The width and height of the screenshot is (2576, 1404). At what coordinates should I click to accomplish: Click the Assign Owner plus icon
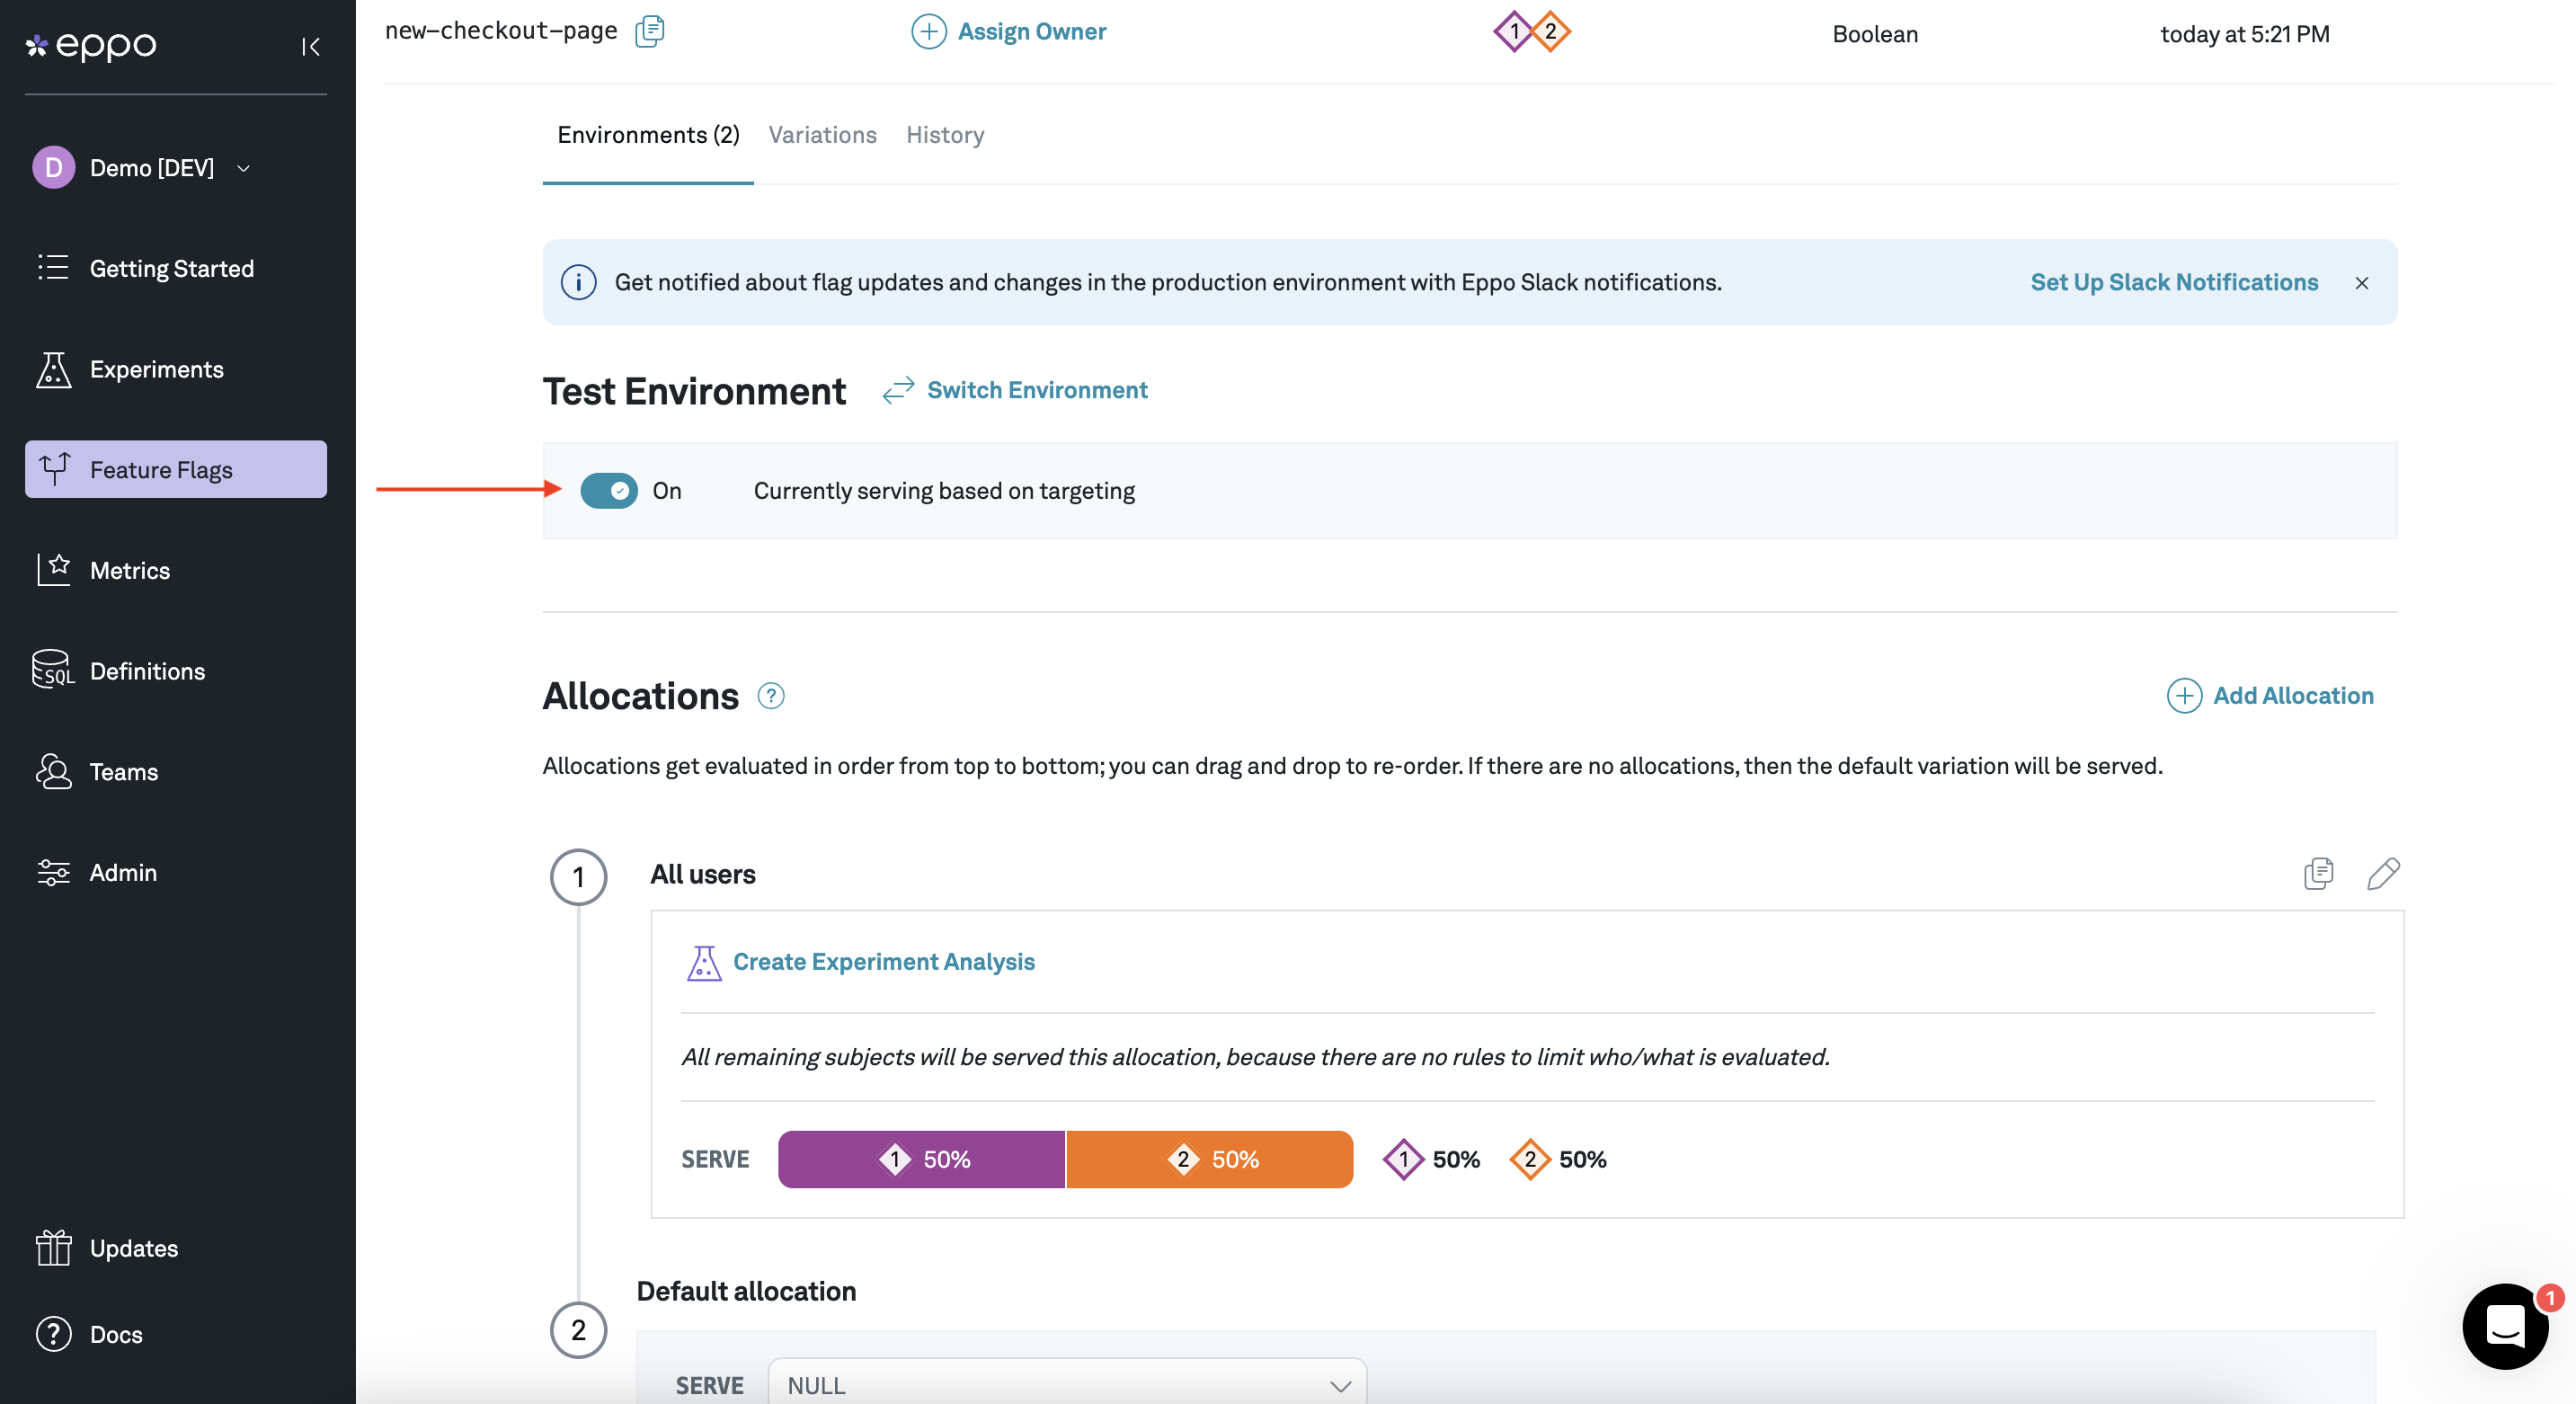(x=929, y=32)
